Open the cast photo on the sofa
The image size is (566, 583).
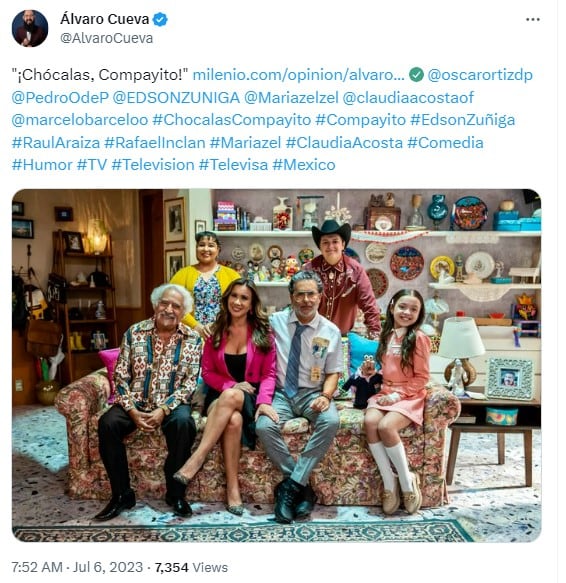coord(276,365)
